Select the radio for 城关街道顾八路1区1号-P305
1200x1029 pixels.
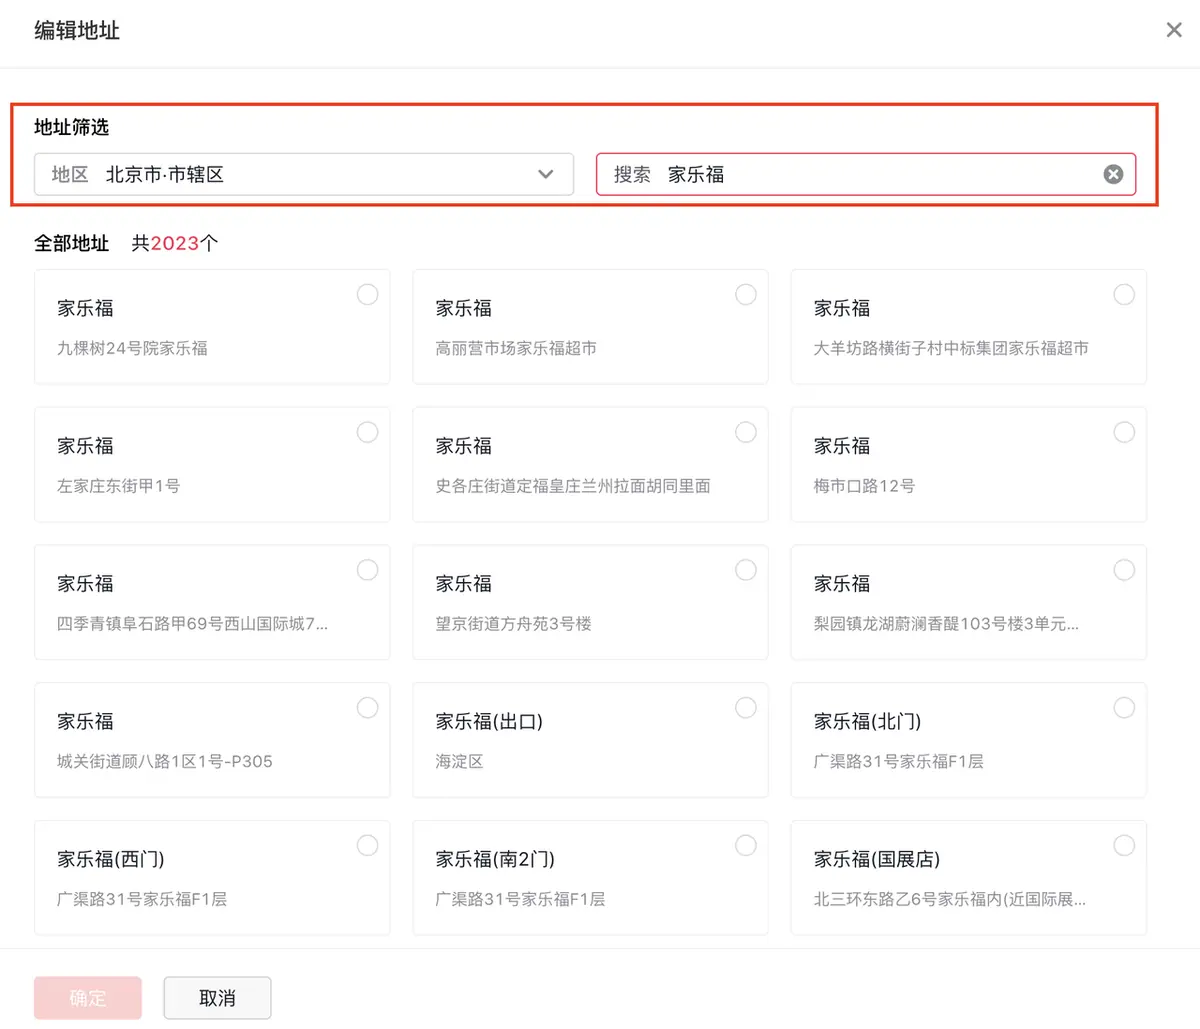pos(368,708)
